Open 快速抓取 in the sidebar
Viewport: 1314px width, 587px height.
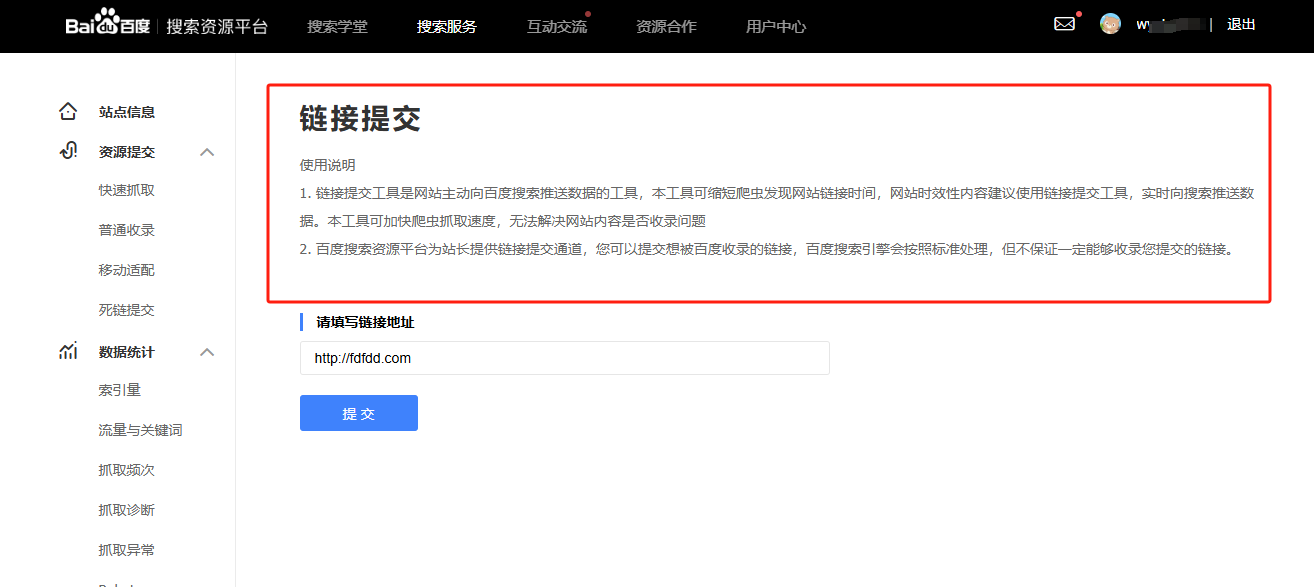(x=127, y=190)
